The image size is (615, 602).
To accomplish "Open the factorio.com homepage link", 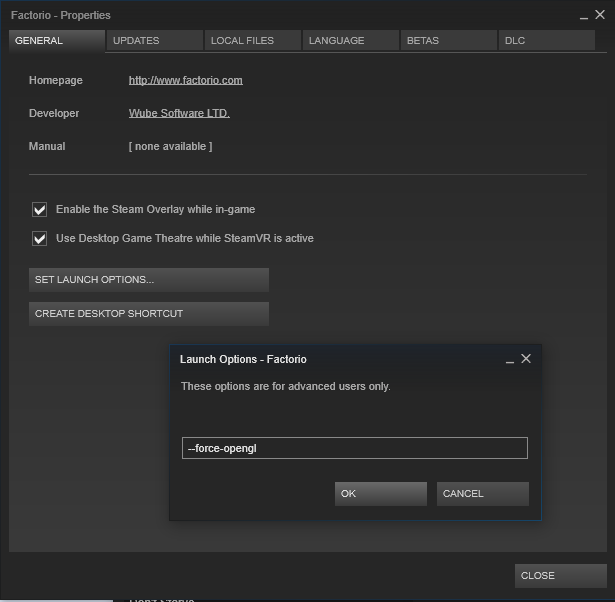I will click(186, 80).
